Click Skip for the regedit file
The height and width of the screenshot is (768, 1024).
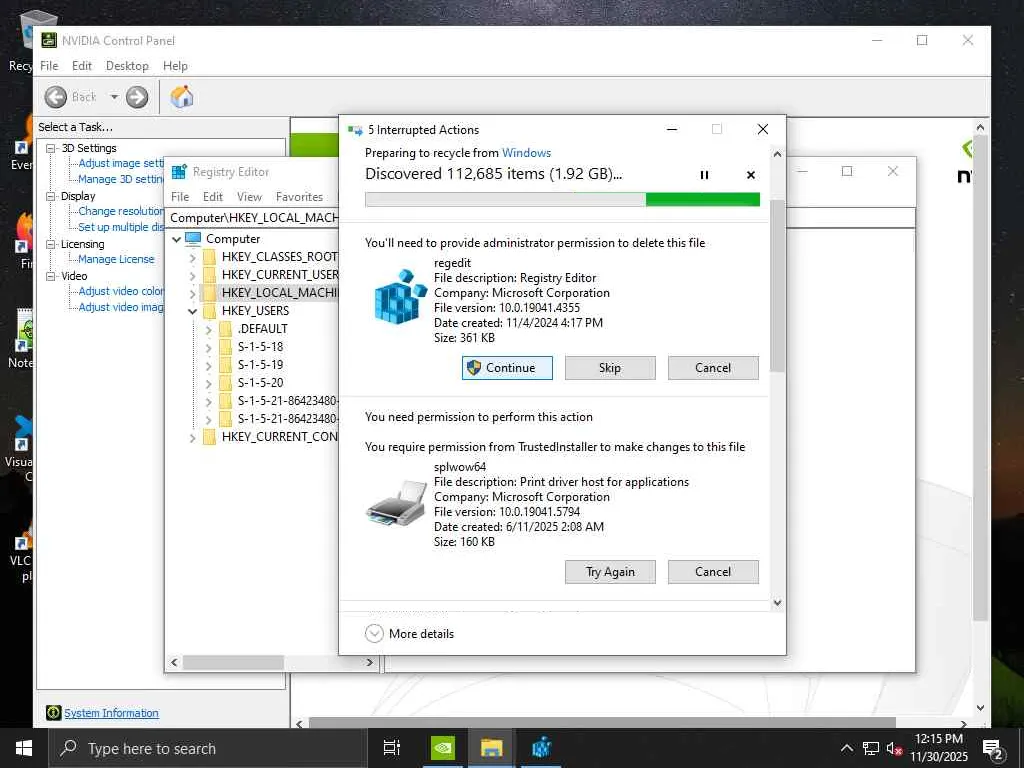pos(610,368)
